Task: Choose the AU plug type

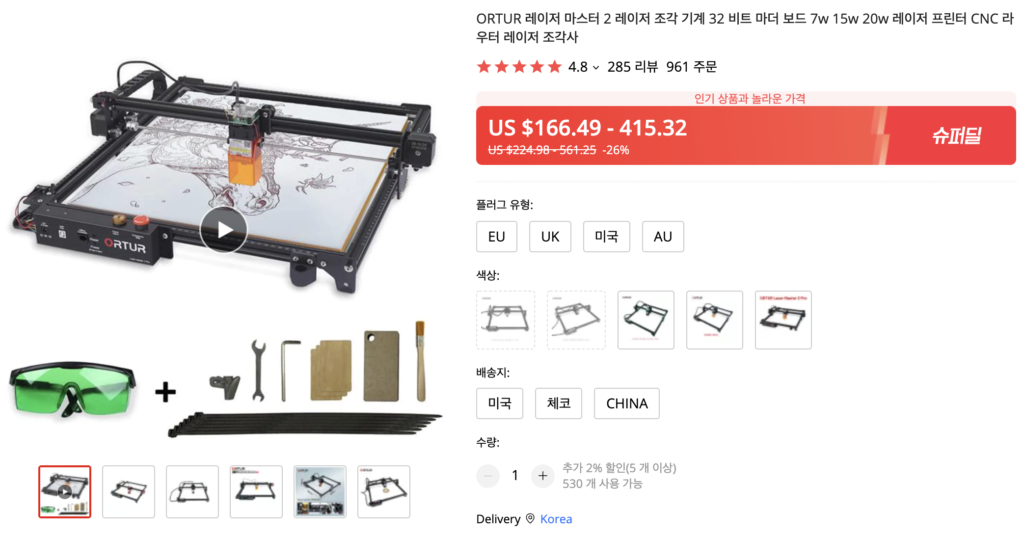Action: [x=663, y=236]
